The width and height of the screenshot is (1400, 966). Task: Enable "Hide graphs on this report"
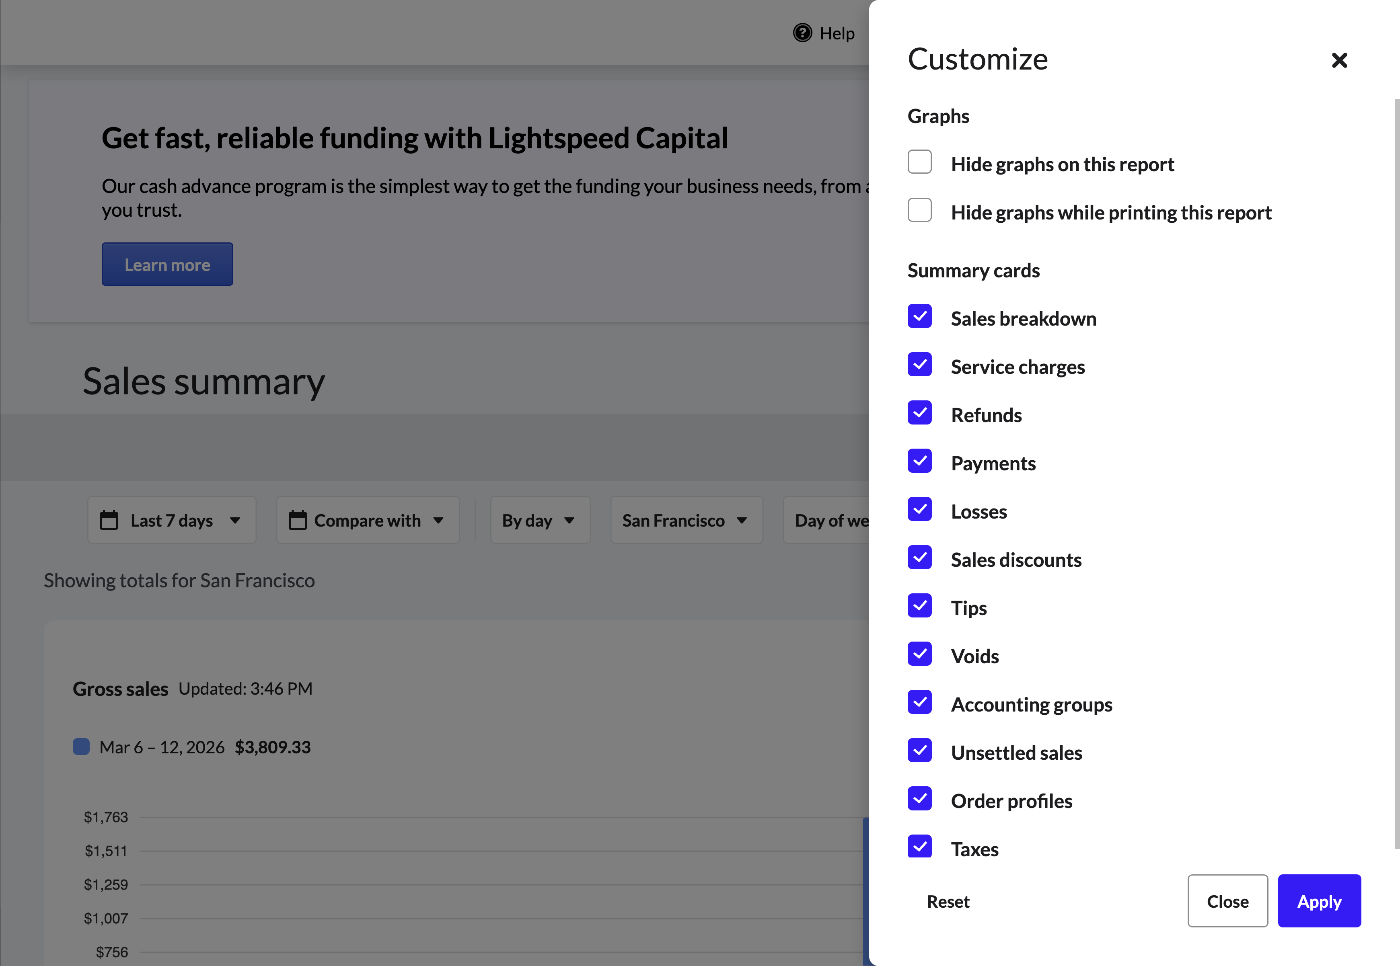tap(919, 161)
